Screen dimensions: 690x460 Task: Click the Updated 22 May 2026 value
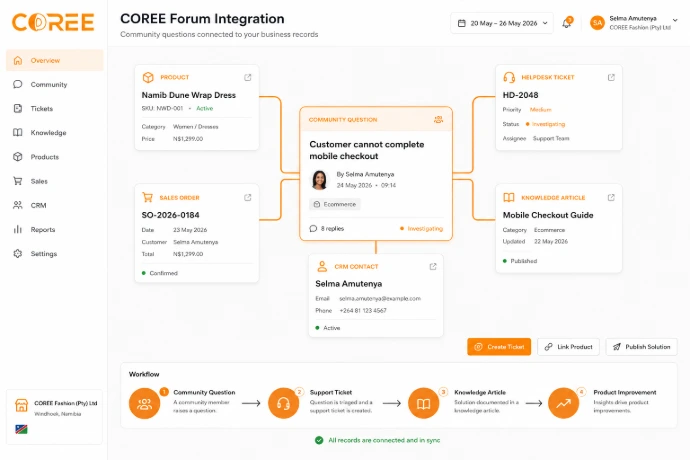pyautogui.click(x=551, y=241)
